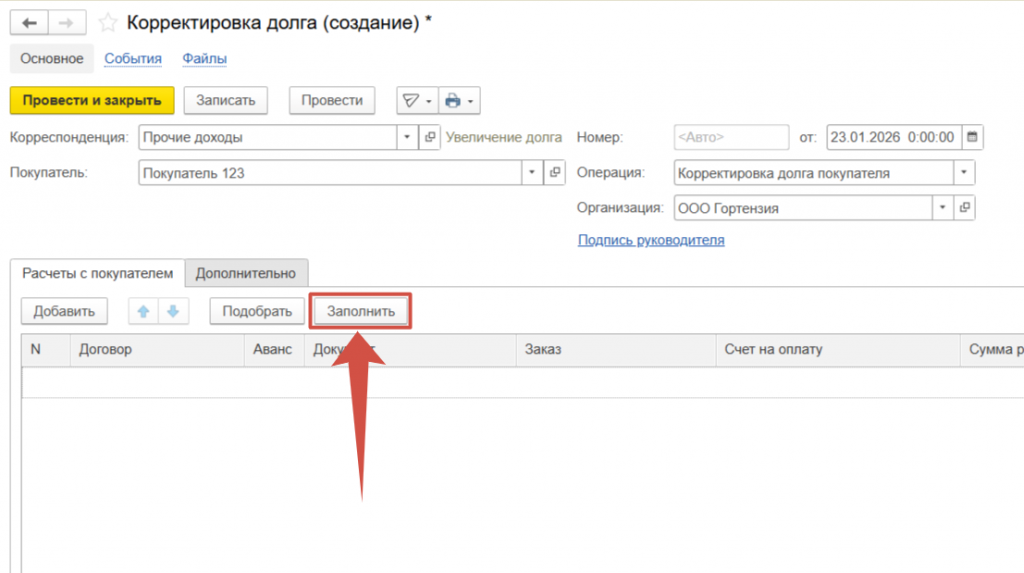Add document to favorites with star icon
Image resolution: width=1024 pixels, height=573 pixels.
point(108,23)
